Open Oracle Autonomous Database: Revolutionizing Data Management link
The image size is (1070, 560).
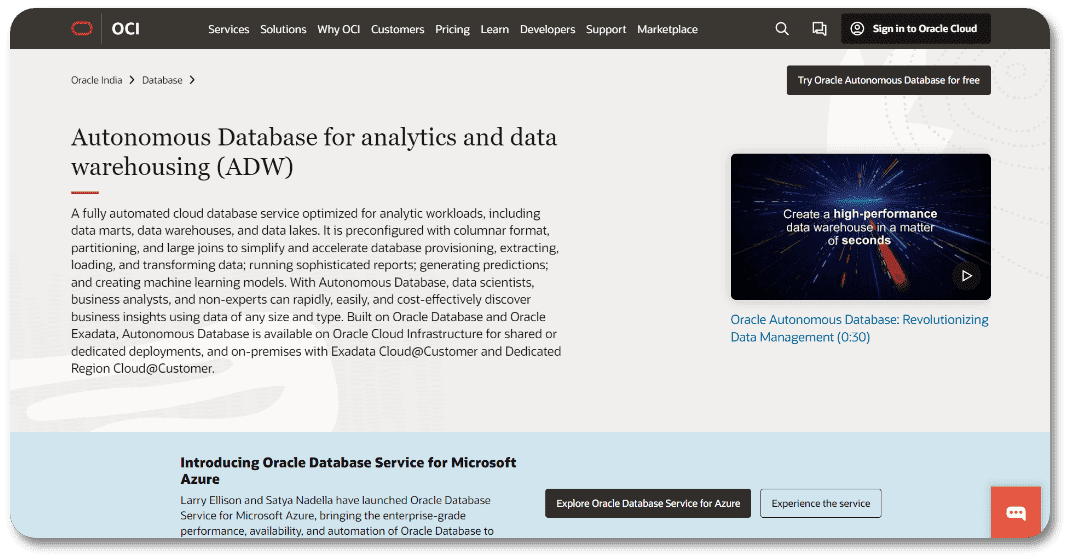tap(860, 328)
